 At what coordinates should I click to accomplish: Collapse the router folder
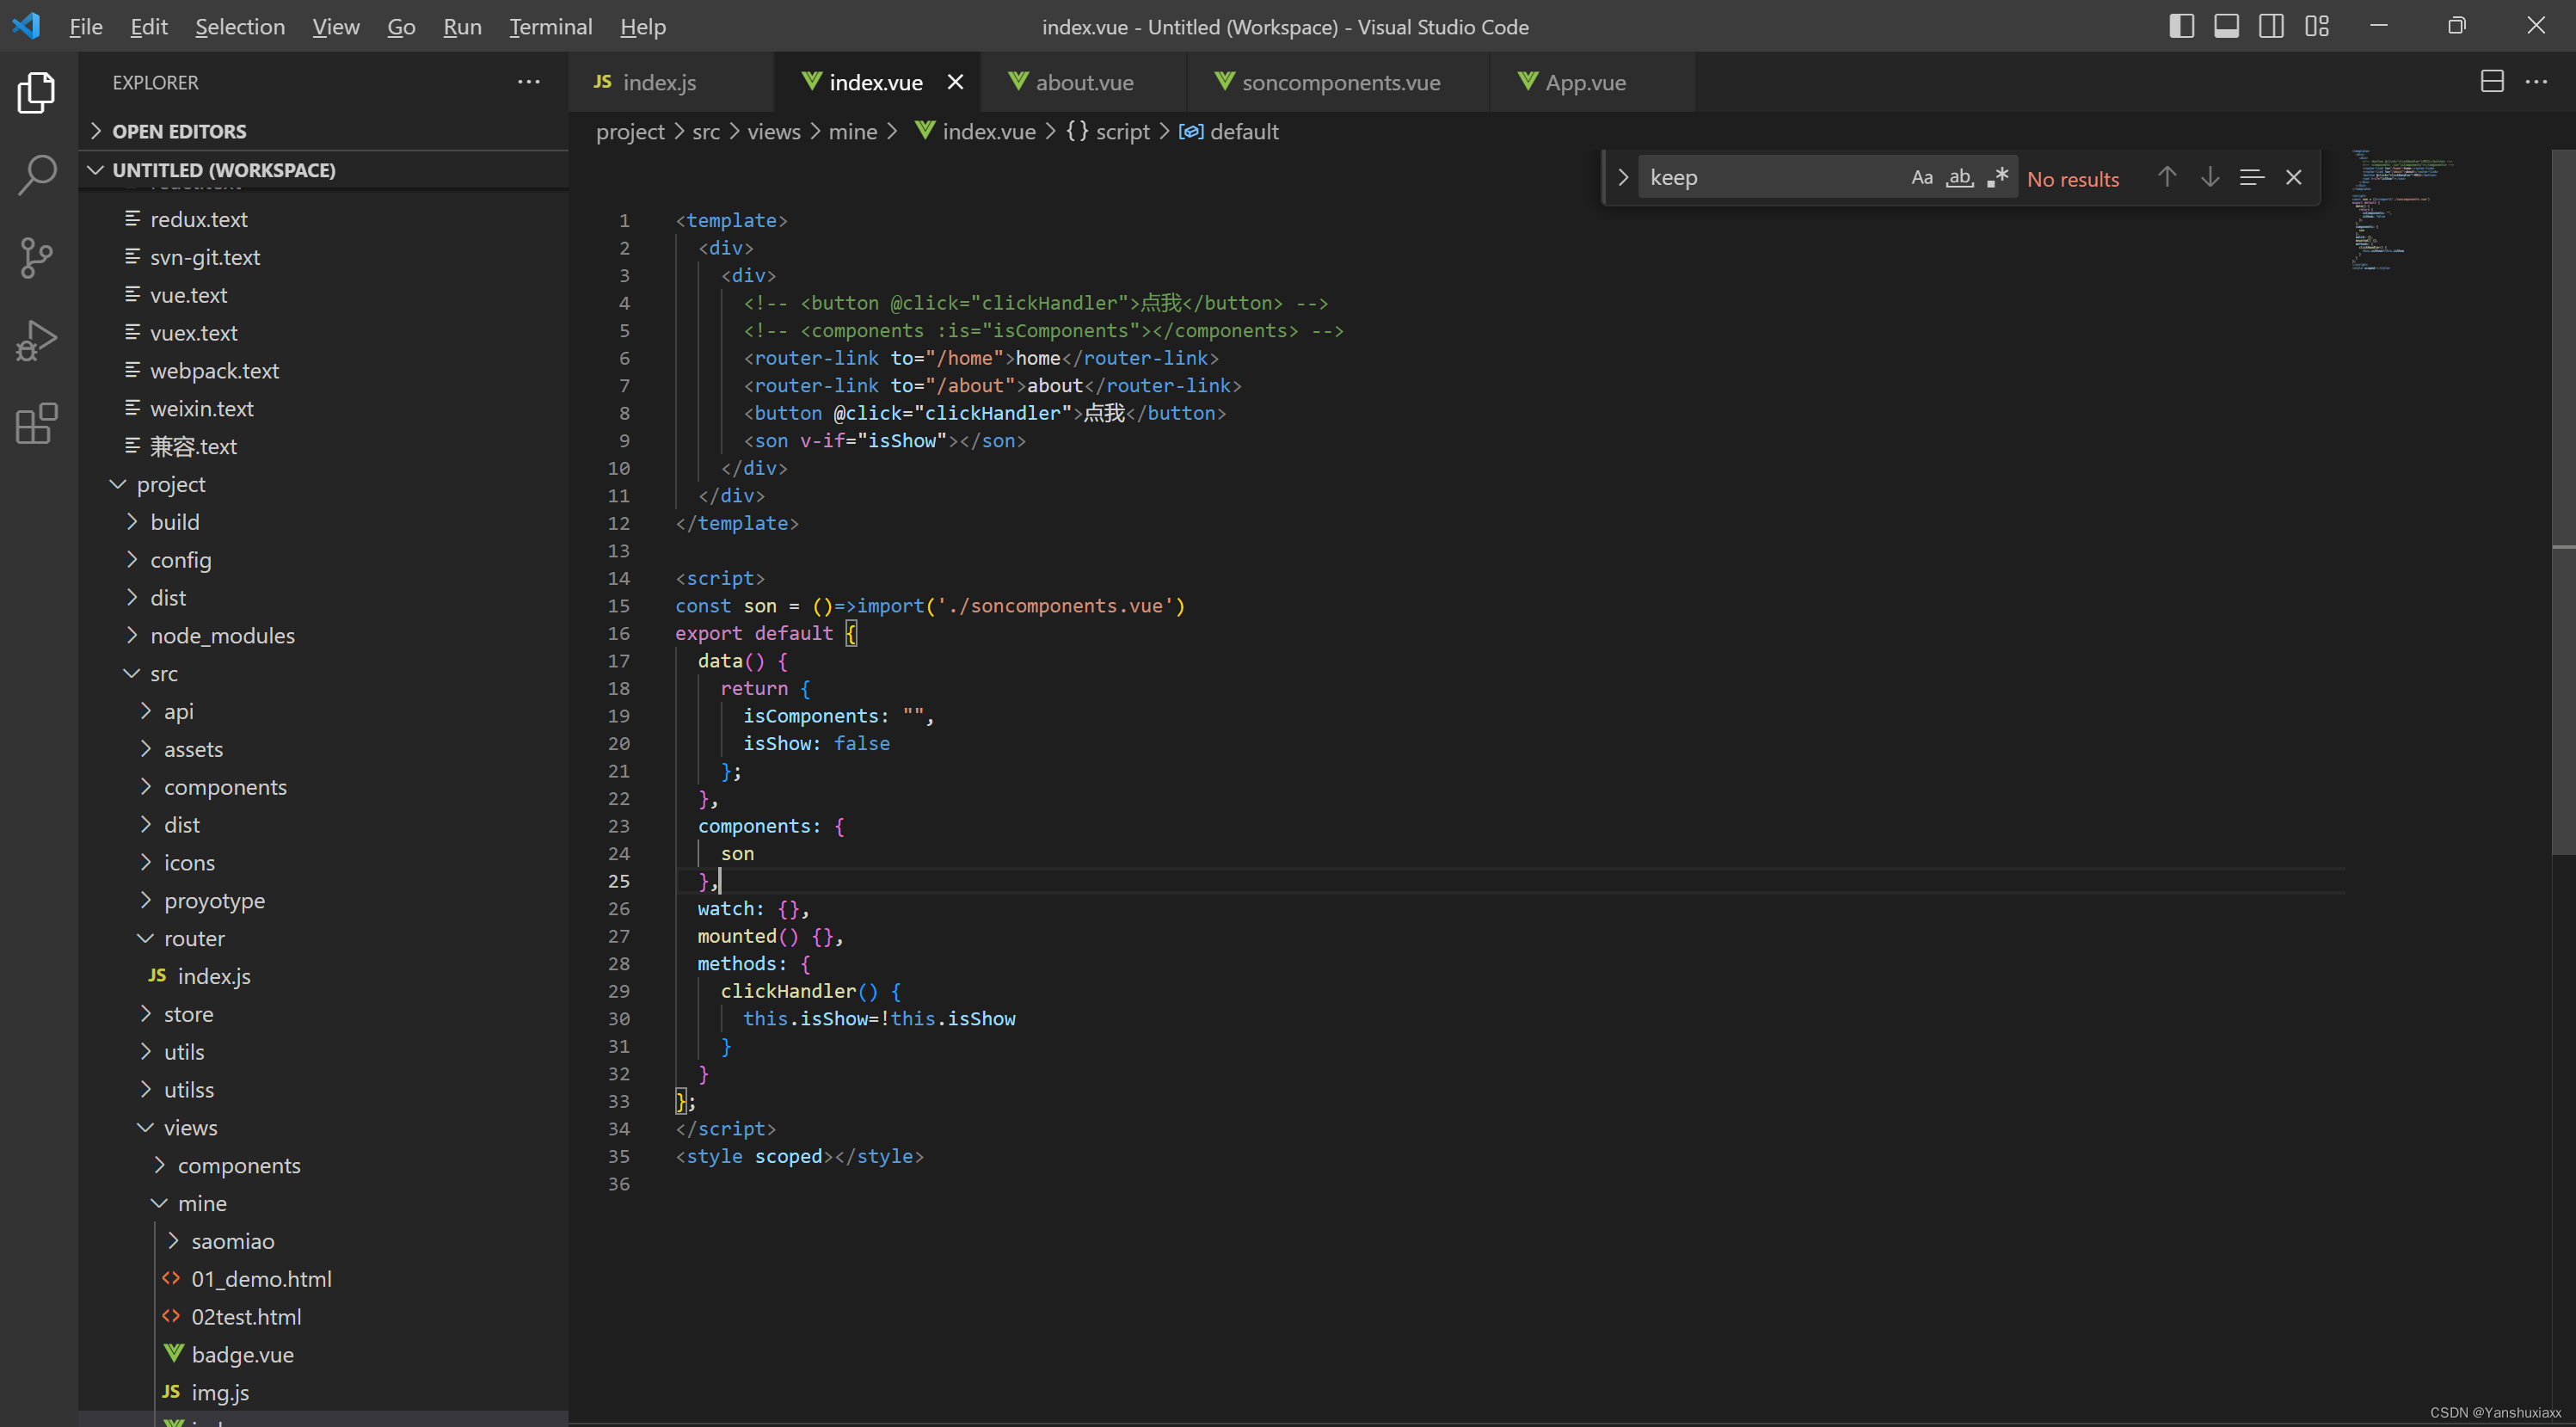click(x=194, y=938)
